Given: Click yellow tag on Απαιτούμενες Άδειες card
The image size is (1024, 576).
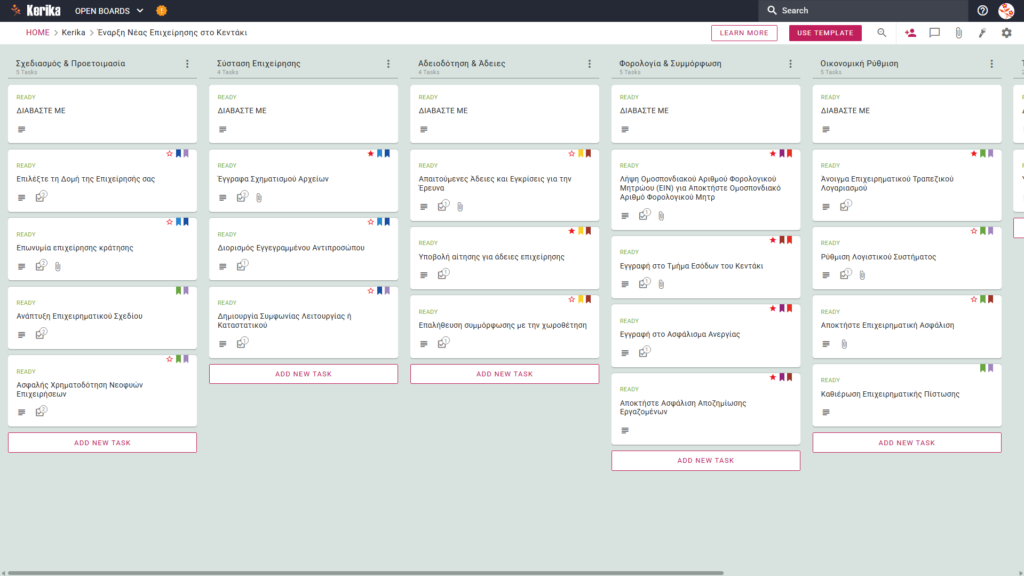Looking at the screenshot, I should (581, 153).
